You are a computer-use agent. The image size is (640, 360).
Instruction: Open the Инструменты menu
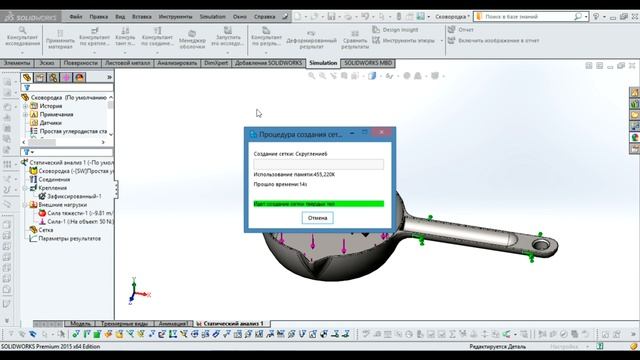coord(176,17)
